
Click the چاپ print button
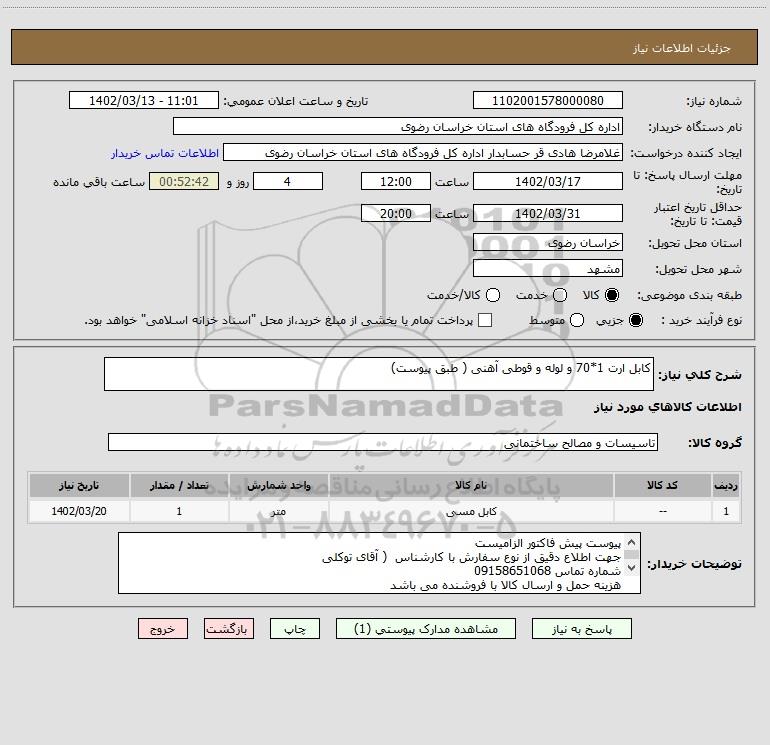tap(295, 629)
